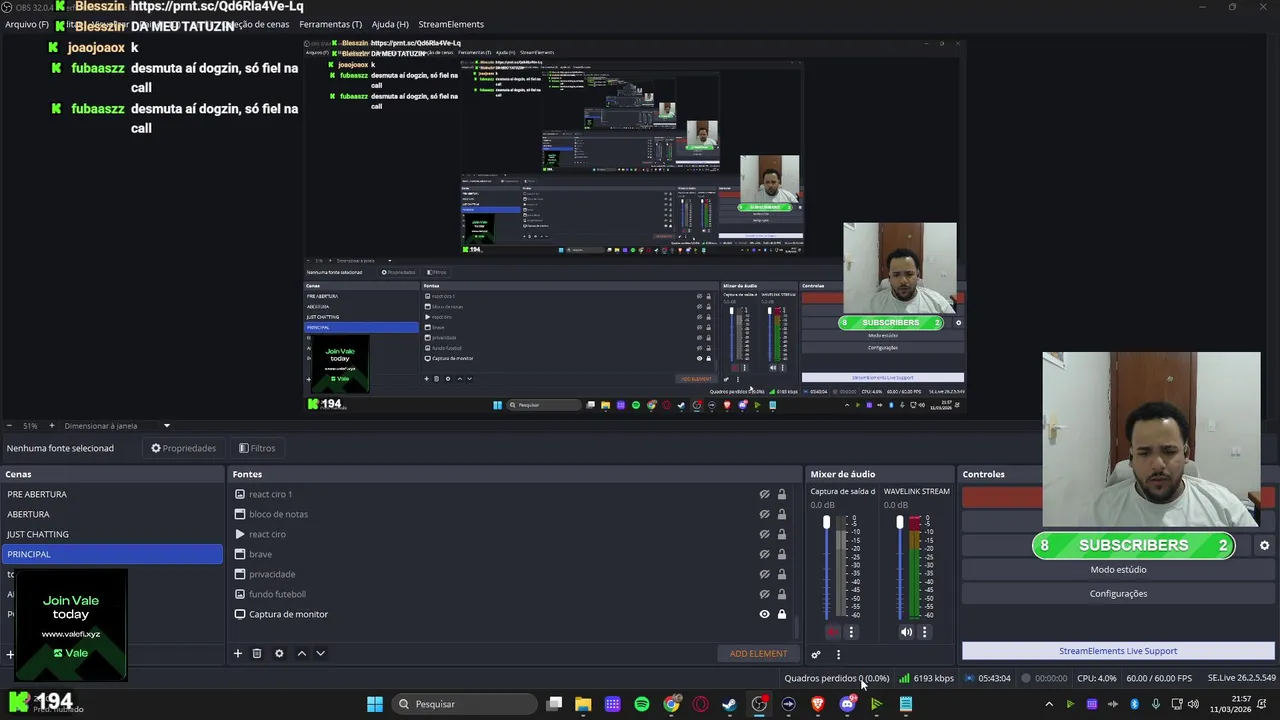1280x720 pixels.
Task: Click the gear icon in the Controles panel
Action: pyautogui.click(x=1264, y=545)
